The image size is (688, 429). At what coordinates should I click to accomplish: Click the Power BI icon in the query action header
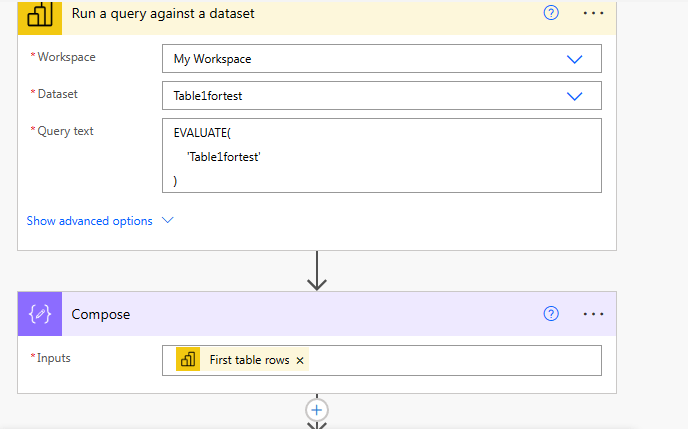(x=40, y=14)
